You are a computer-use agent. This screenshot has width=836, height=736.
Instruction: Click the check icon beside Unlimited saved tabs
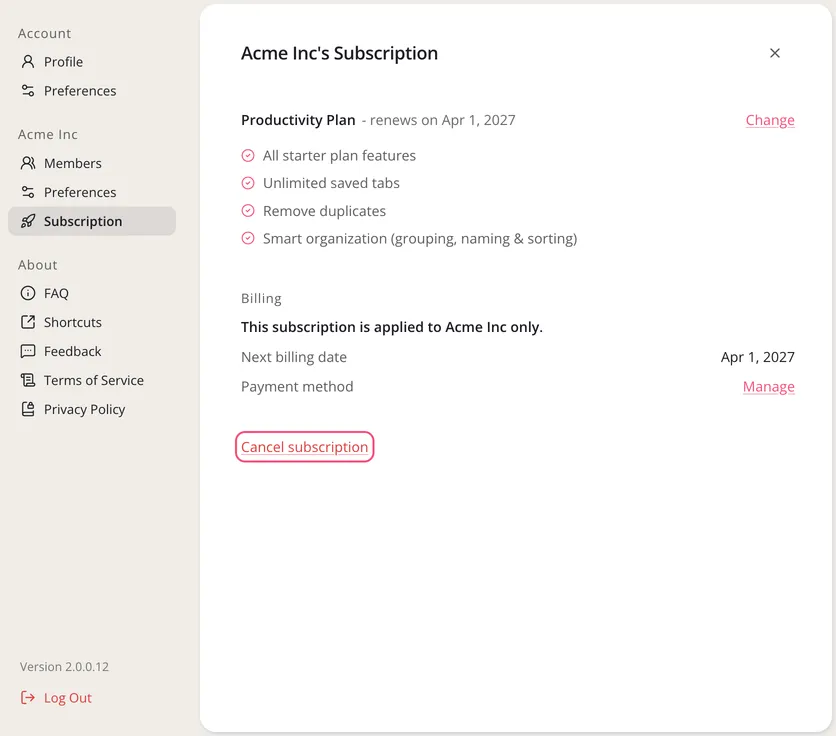click(248, 183)
